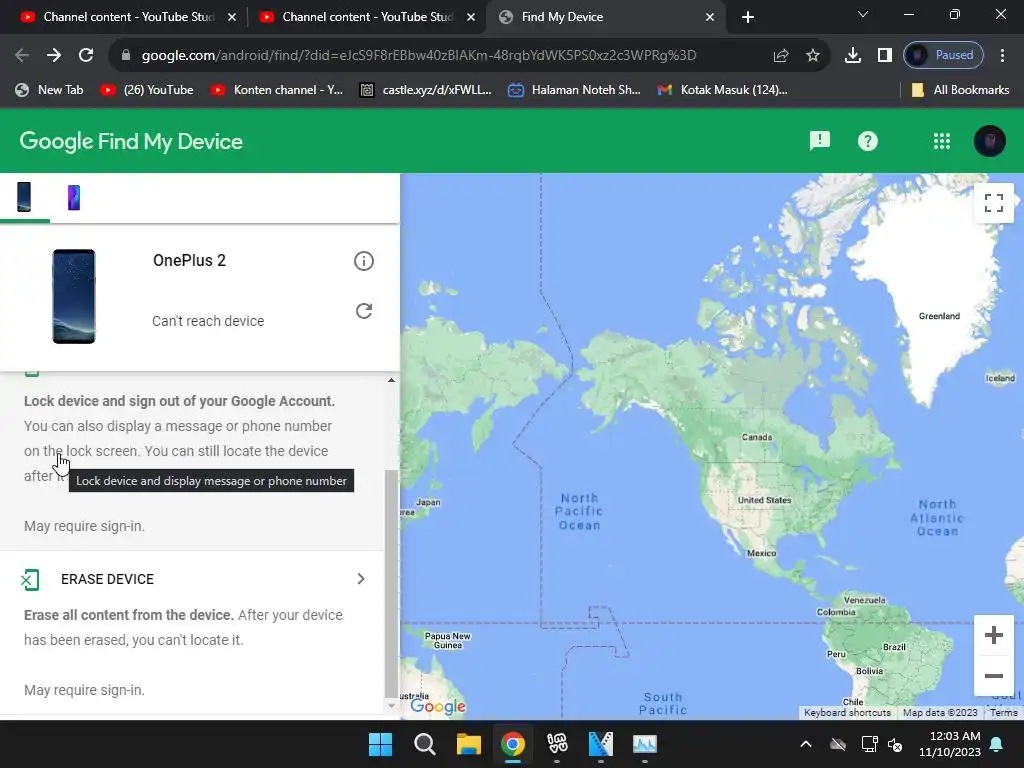
Task: Go forward in browser history
Action: tap(54, 56)
